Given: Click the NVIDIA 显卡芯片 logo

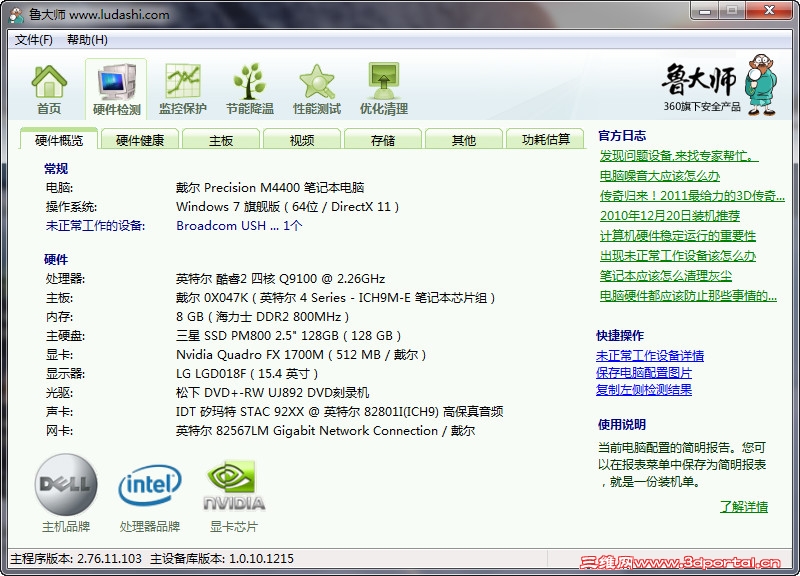Looking at the screenshot, I should (234, 485).
